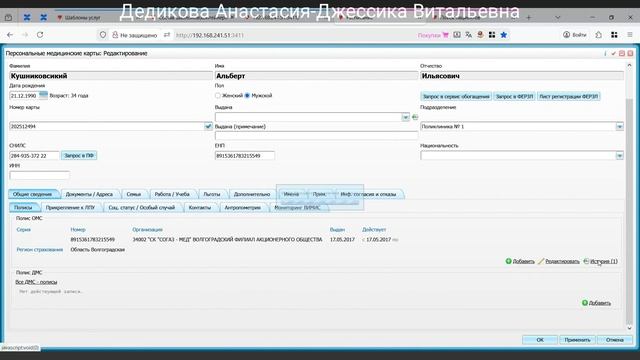Open the browser hamburger menu
The image size is (640, 360).
pos(630,35)
